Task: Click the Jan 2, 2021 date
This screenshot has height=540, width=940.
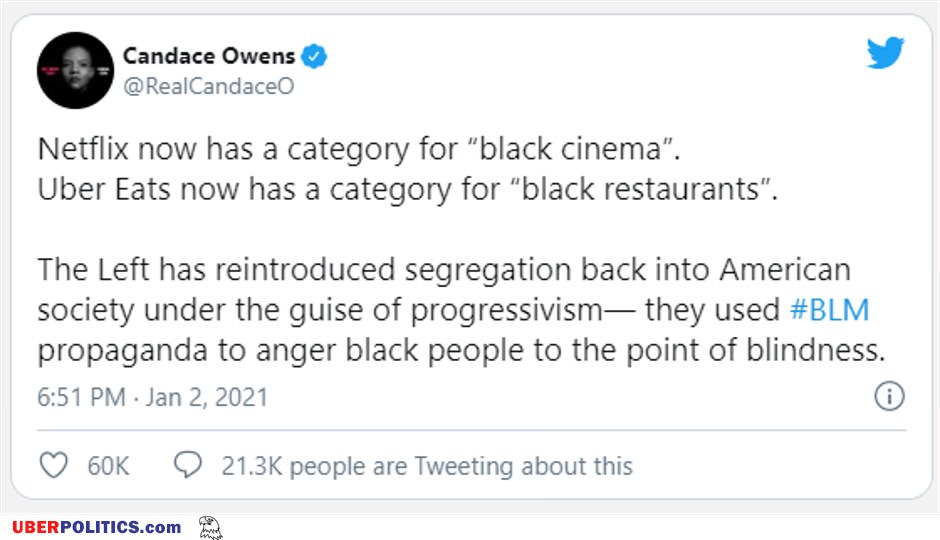Action: pyautogui.click(x=207, y=397)
